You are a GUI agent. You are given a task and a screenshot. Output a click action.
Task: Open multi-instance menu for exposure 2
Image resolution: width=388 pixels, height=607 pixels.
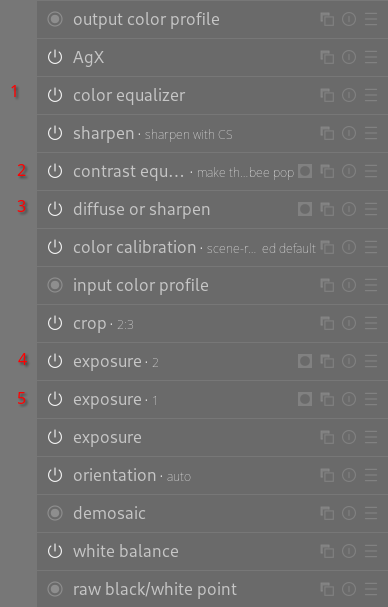[327, 362]
